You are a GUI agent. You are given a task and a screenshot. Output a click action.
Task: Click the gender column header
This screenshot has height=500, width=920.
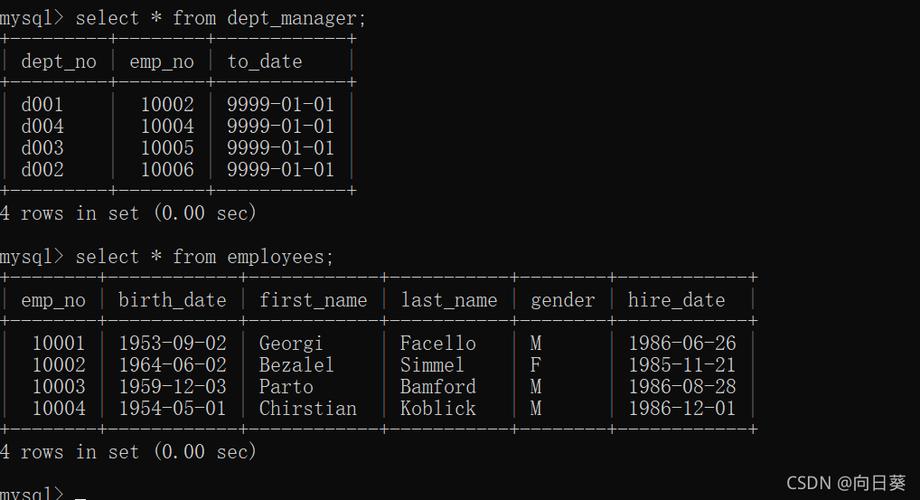[x=562, y=300]
